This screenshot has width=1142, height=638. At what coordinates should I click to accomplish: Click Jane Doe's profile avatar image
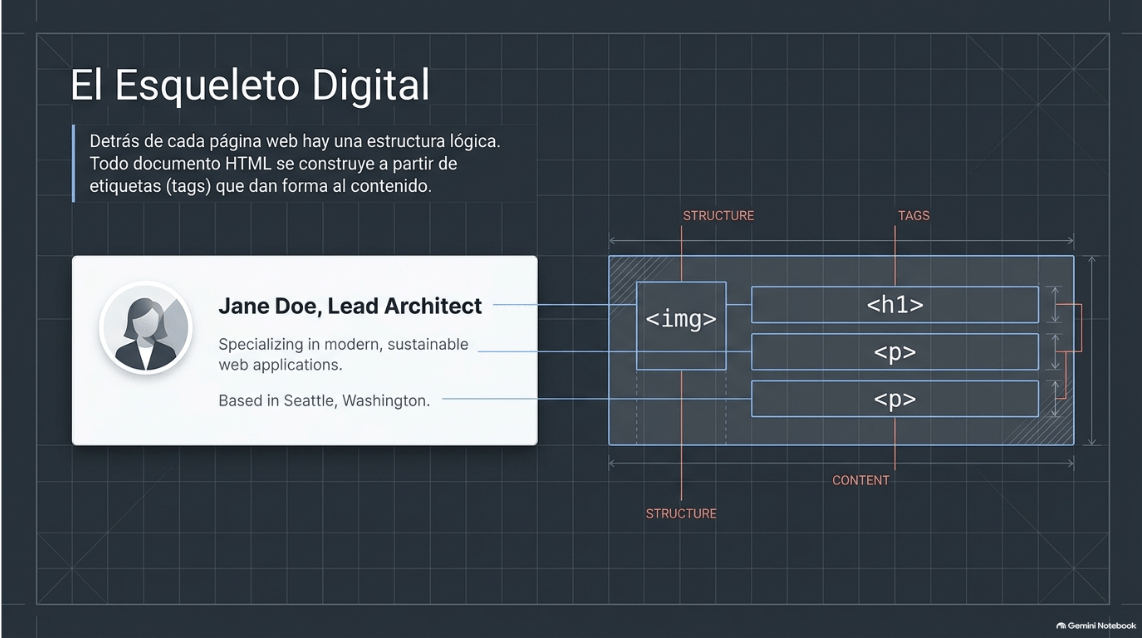click(146, 328)
